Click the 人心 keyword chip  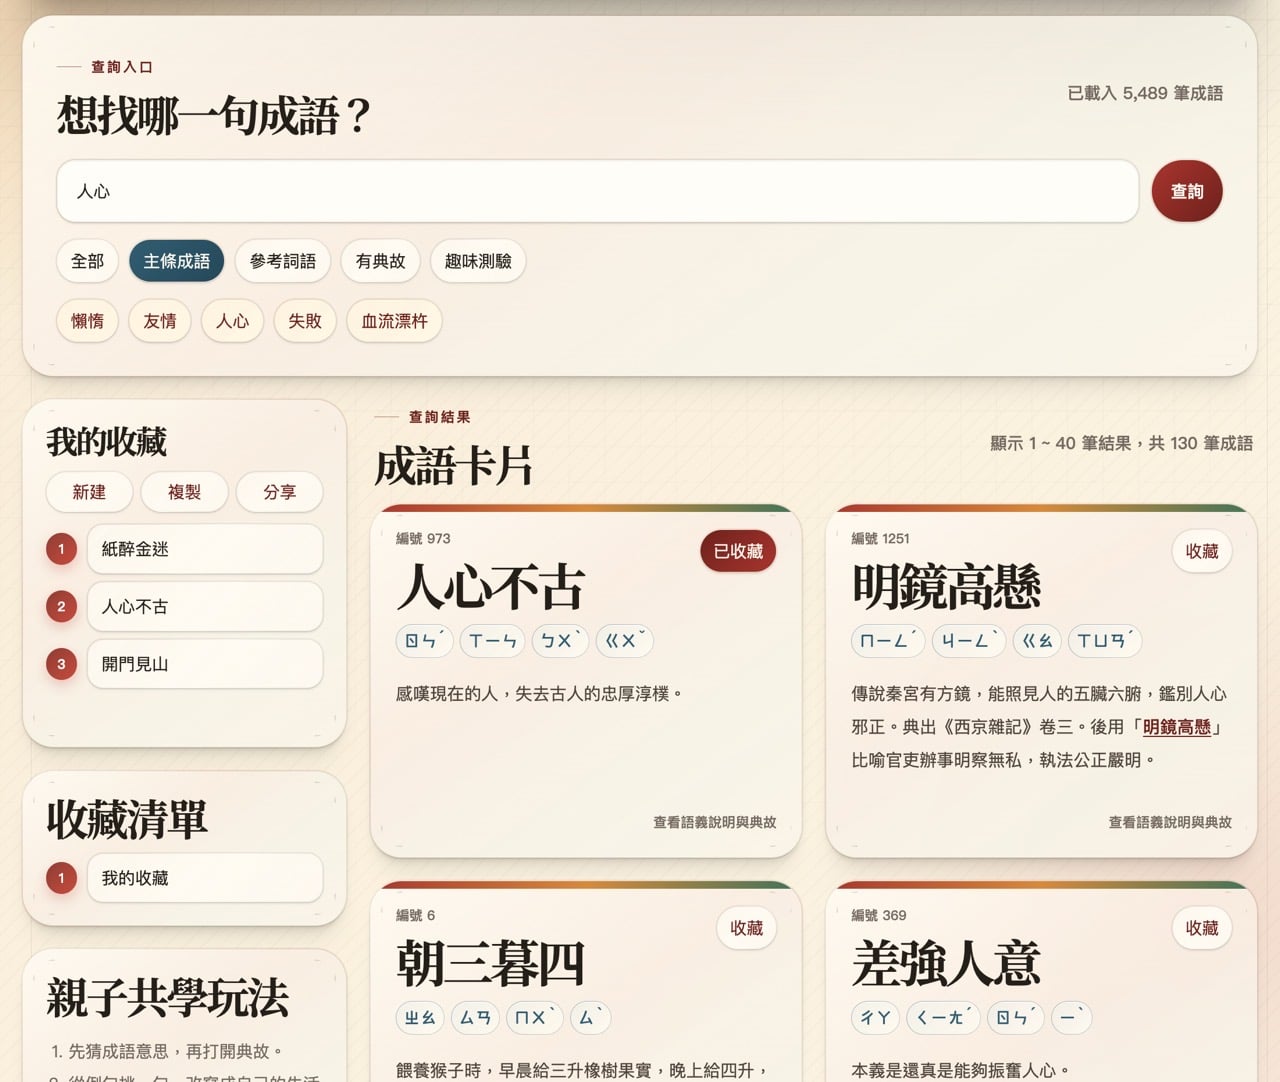[232, 321]
